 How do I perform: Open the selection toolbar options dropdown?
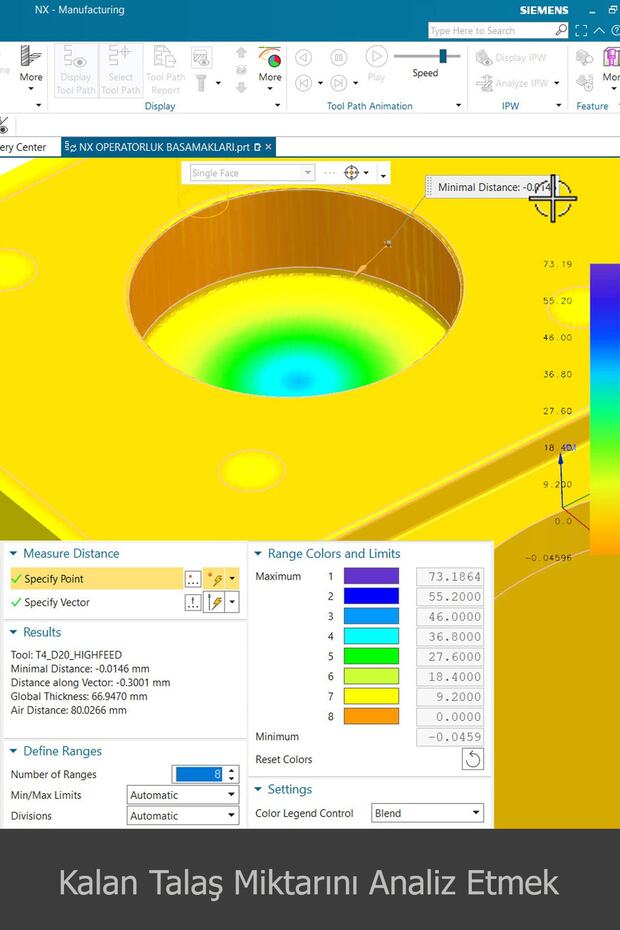383,175
